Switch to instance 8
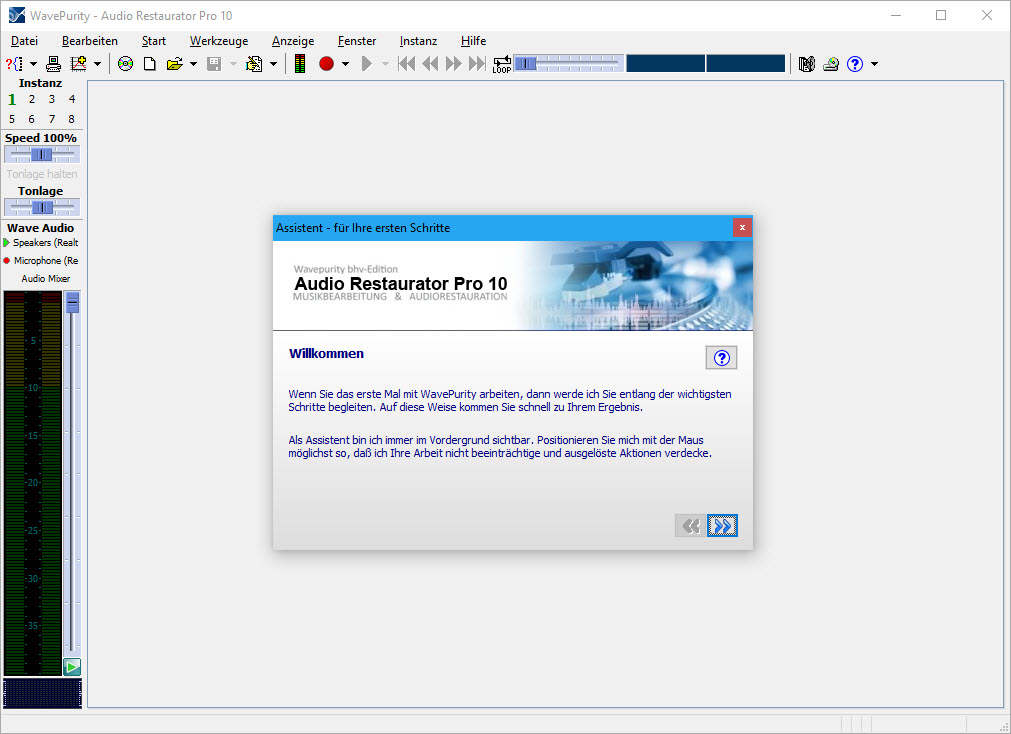The width and height of the screenshot is (1011, 734). tap(72, 119)
